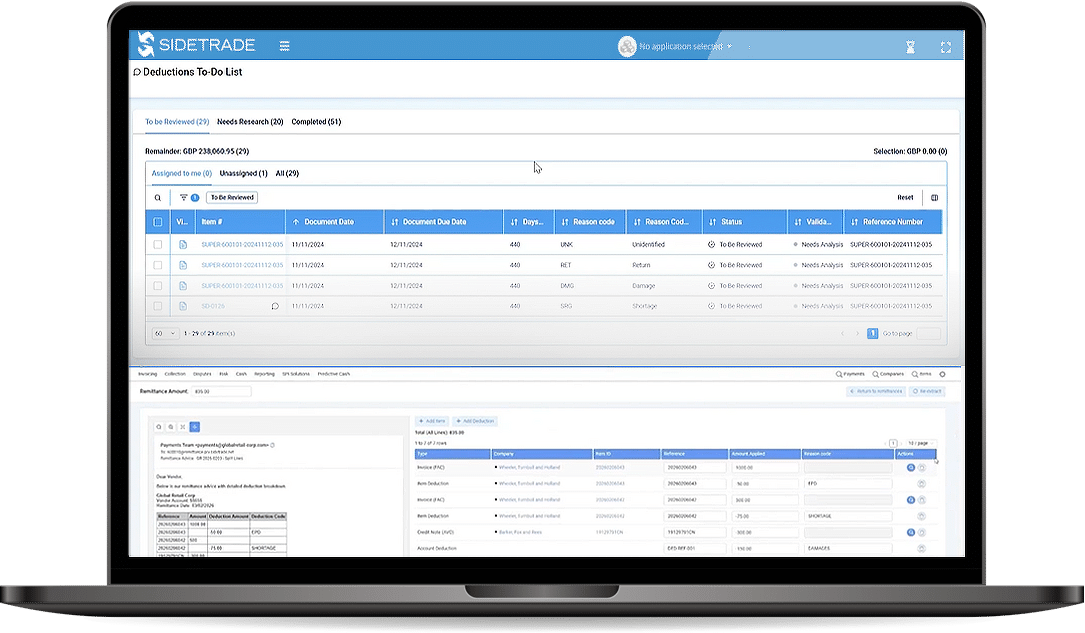Click the search icon above deductions table
Image resolution: width=1085 pixels, height=633 pixels.
[x=158, y=198]
